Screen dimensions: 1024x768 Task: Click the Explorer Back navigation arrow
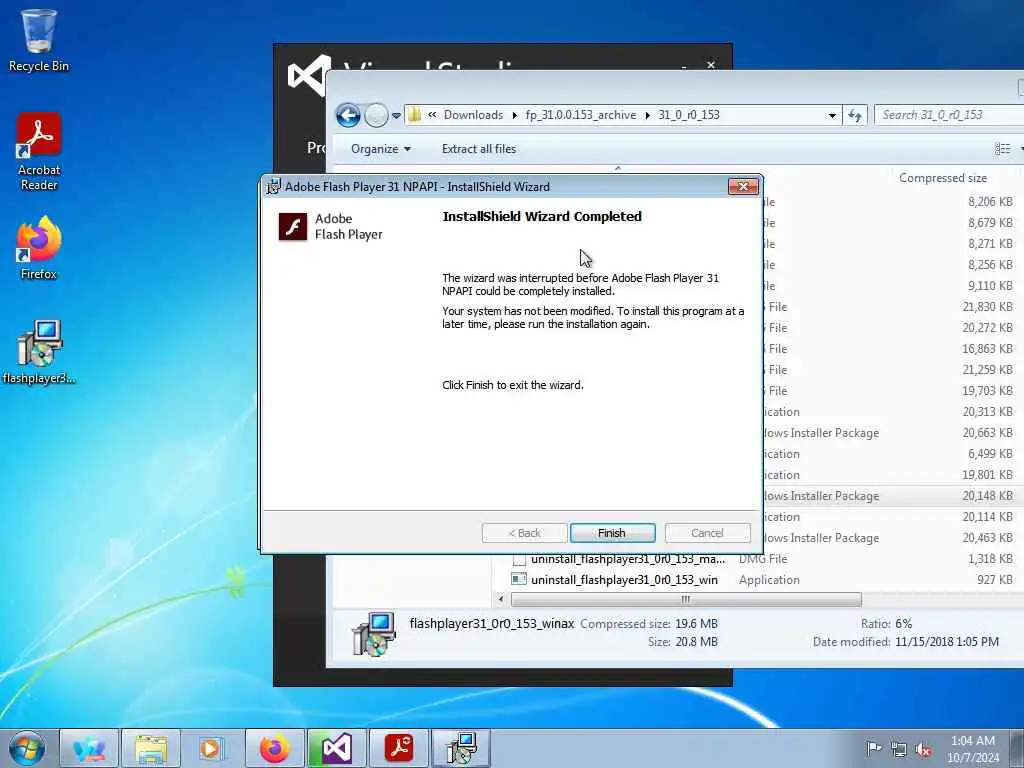tap(348, 116)
